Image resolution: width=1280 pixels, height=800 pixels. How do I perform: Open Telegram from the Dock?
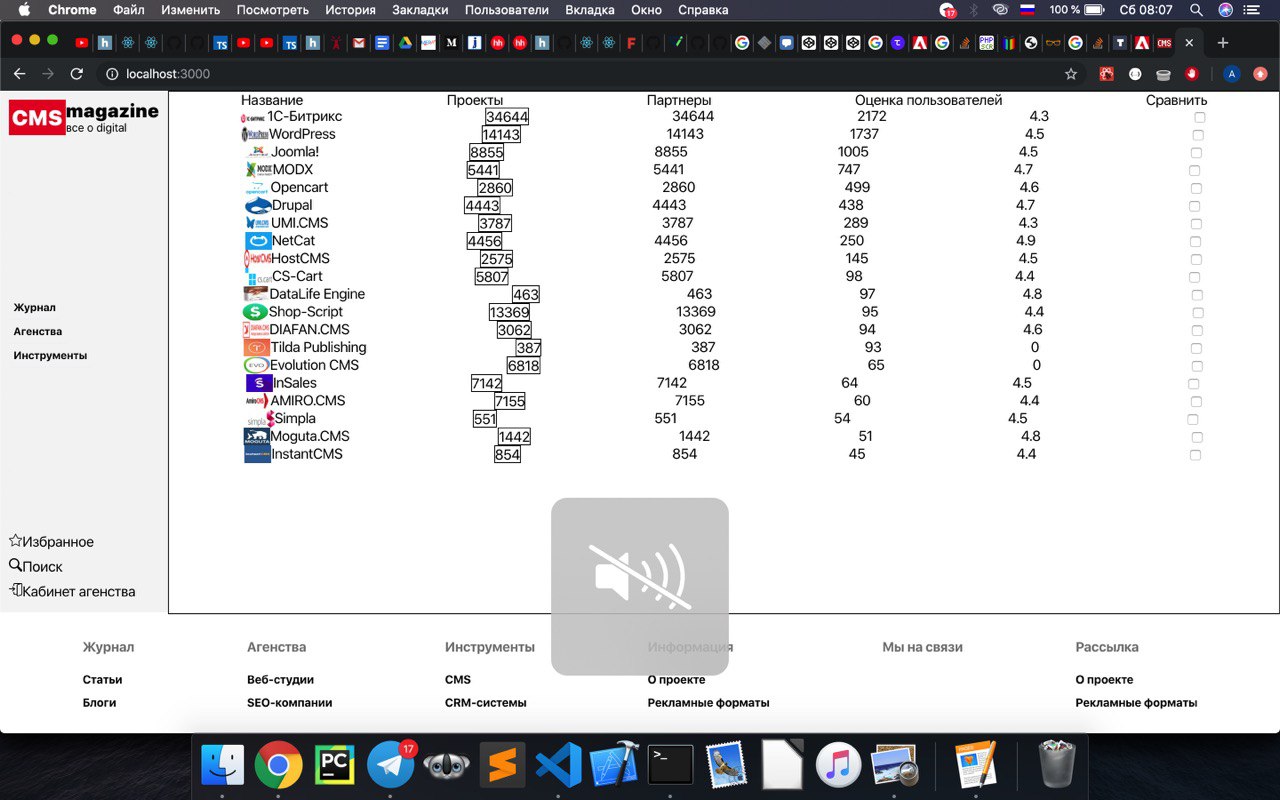coord(391,765)
